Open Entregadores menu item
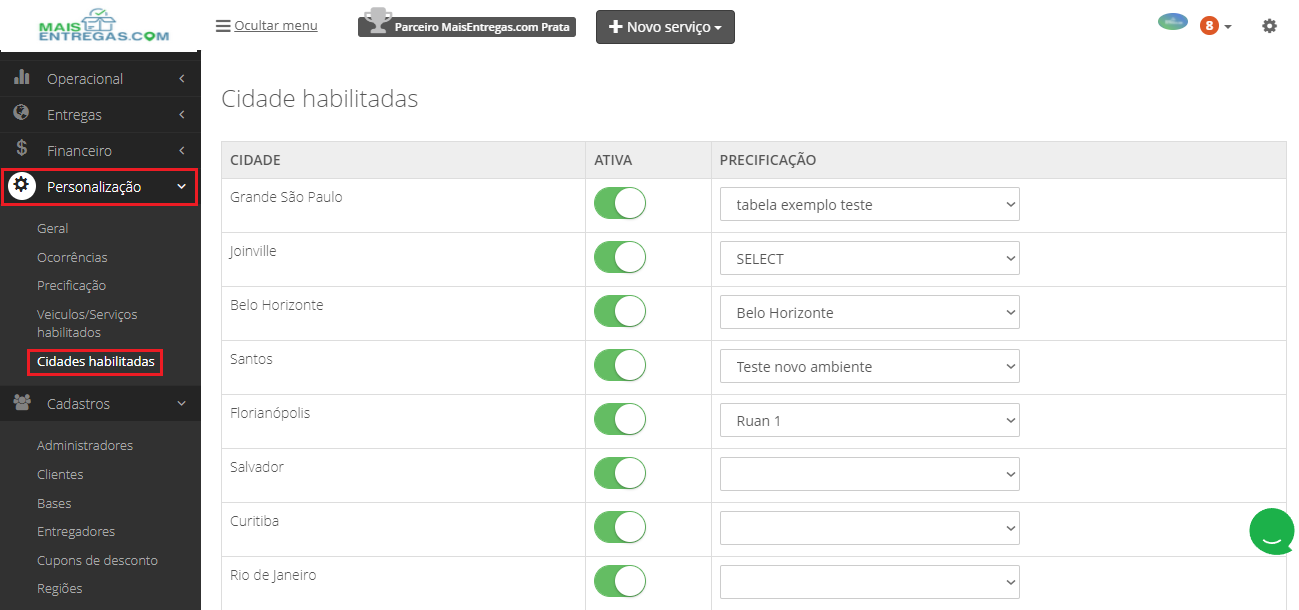Viewport: 1299px width, 610px height. [76, 531]
